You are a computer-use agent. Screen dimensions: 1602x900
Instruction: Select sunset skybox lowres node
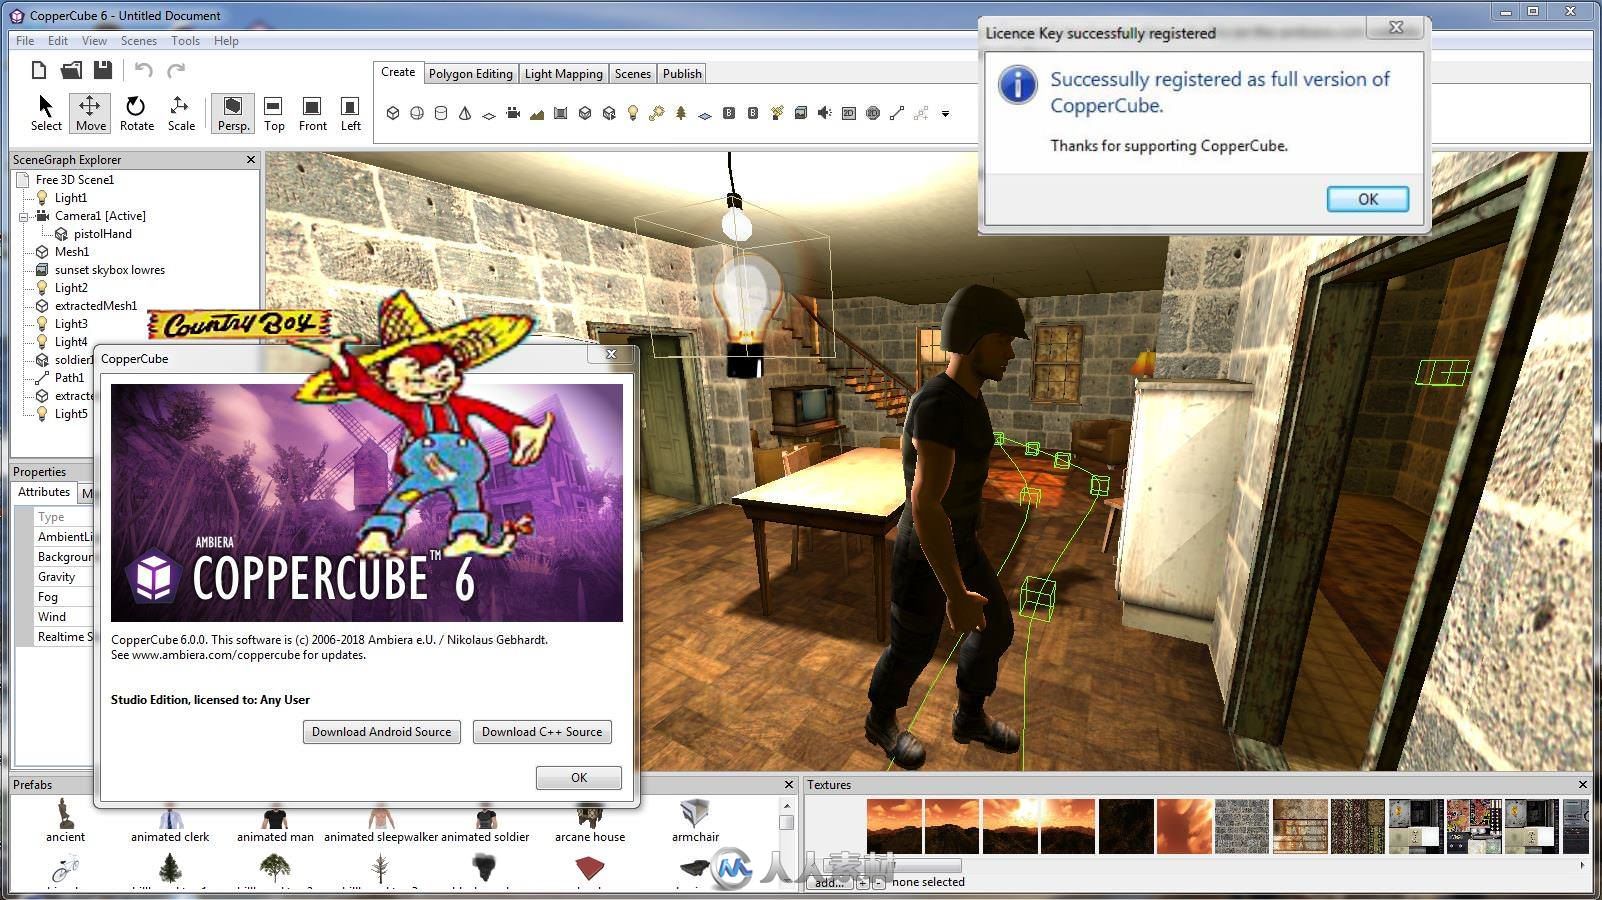tap(110, 270)
